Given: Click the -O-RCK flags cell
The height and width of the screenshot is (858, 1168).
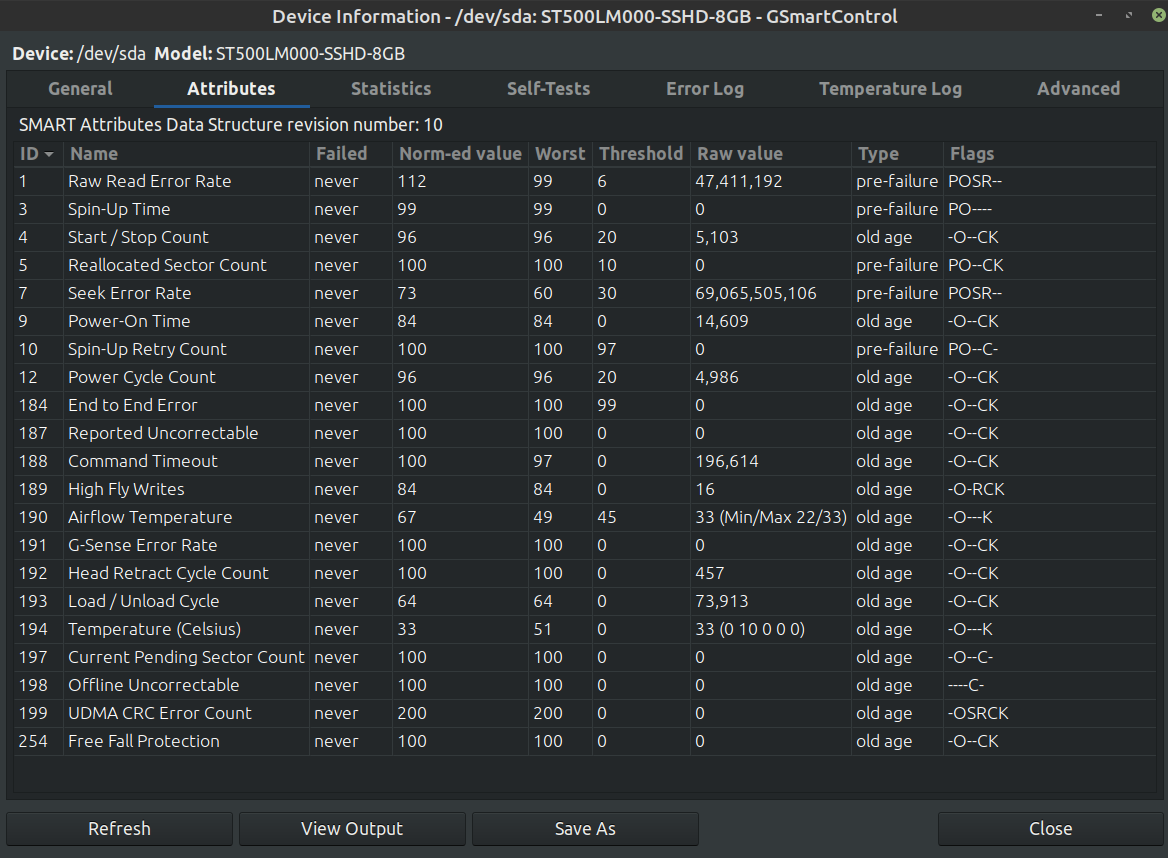Looking at the screenshot, I should coord(976,489).
